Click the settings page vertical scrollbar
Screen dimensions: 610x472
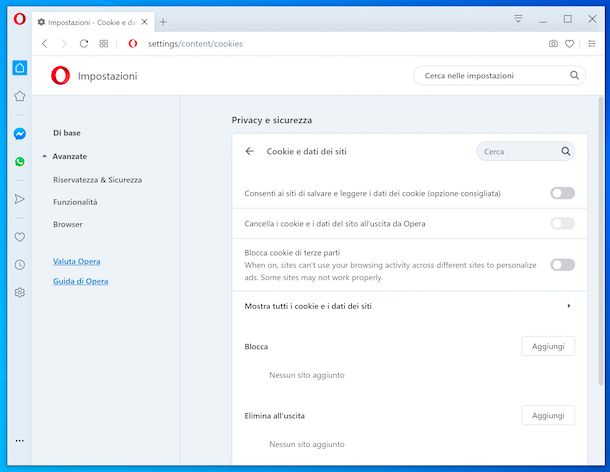[x=601, y=241]
